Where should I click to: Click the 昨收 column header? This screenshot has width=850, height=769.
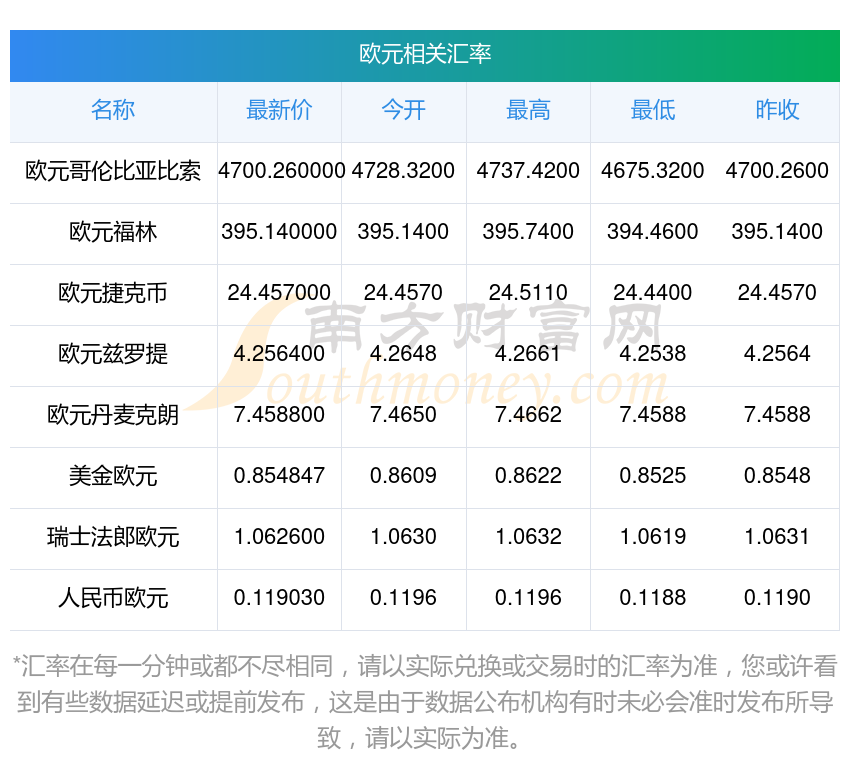777,110
